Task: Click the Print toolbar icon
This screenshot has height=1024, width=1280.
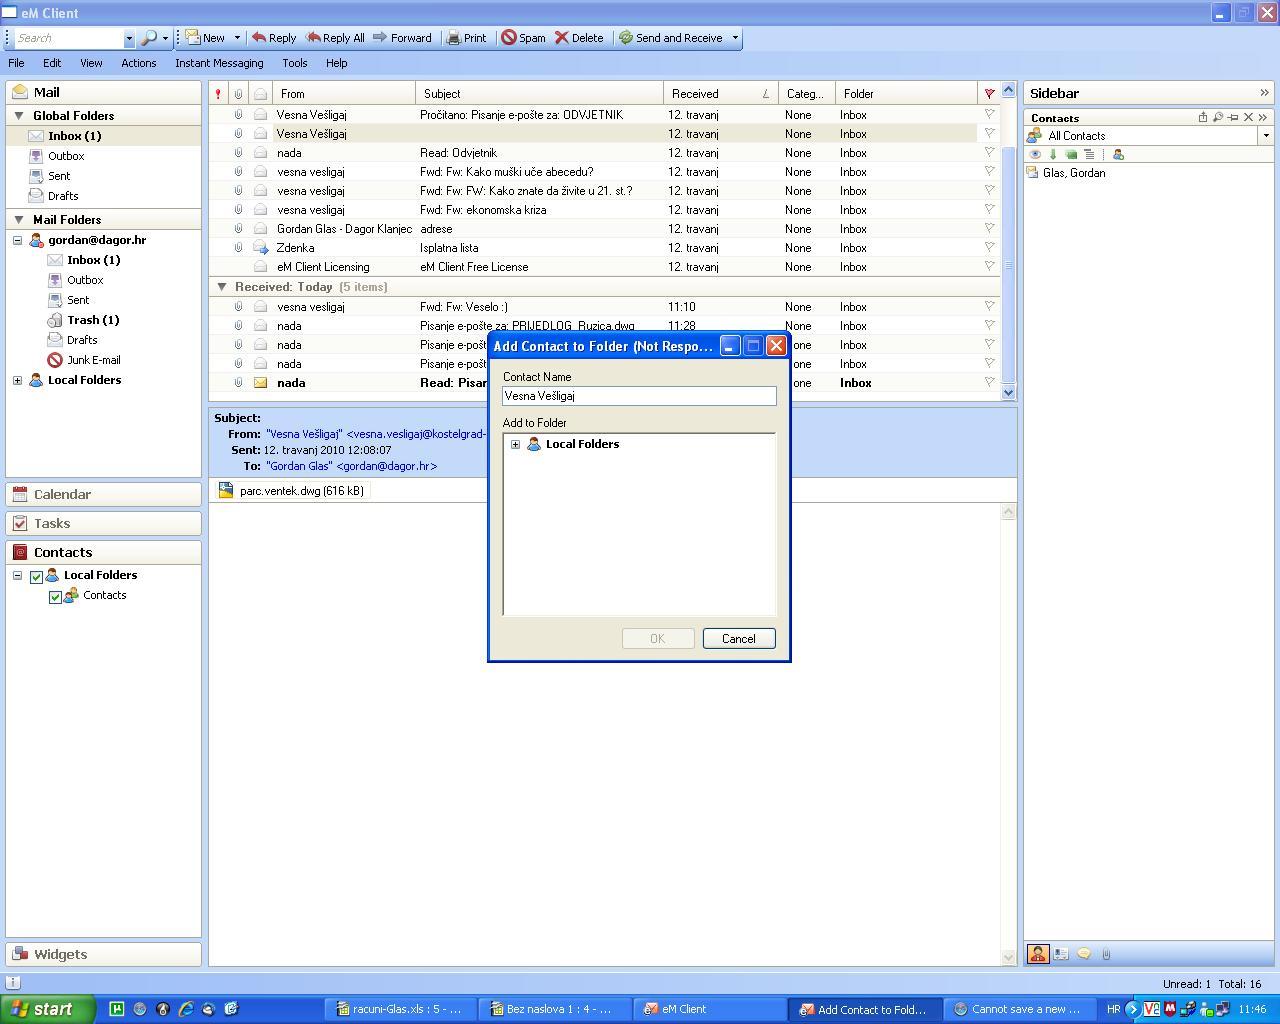Action: [467, 37]
